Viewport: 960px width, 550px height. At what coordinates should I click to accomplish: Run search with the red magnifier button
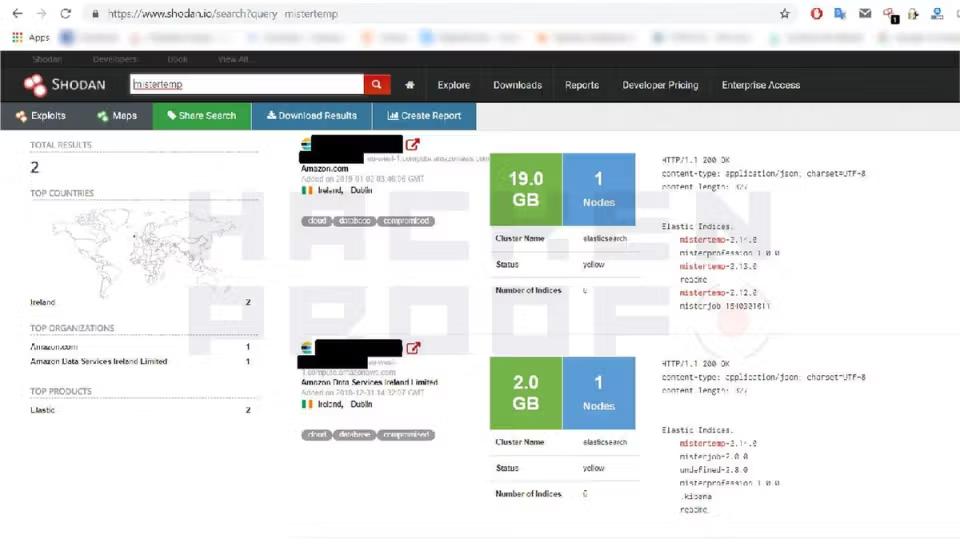pos(377,85)
